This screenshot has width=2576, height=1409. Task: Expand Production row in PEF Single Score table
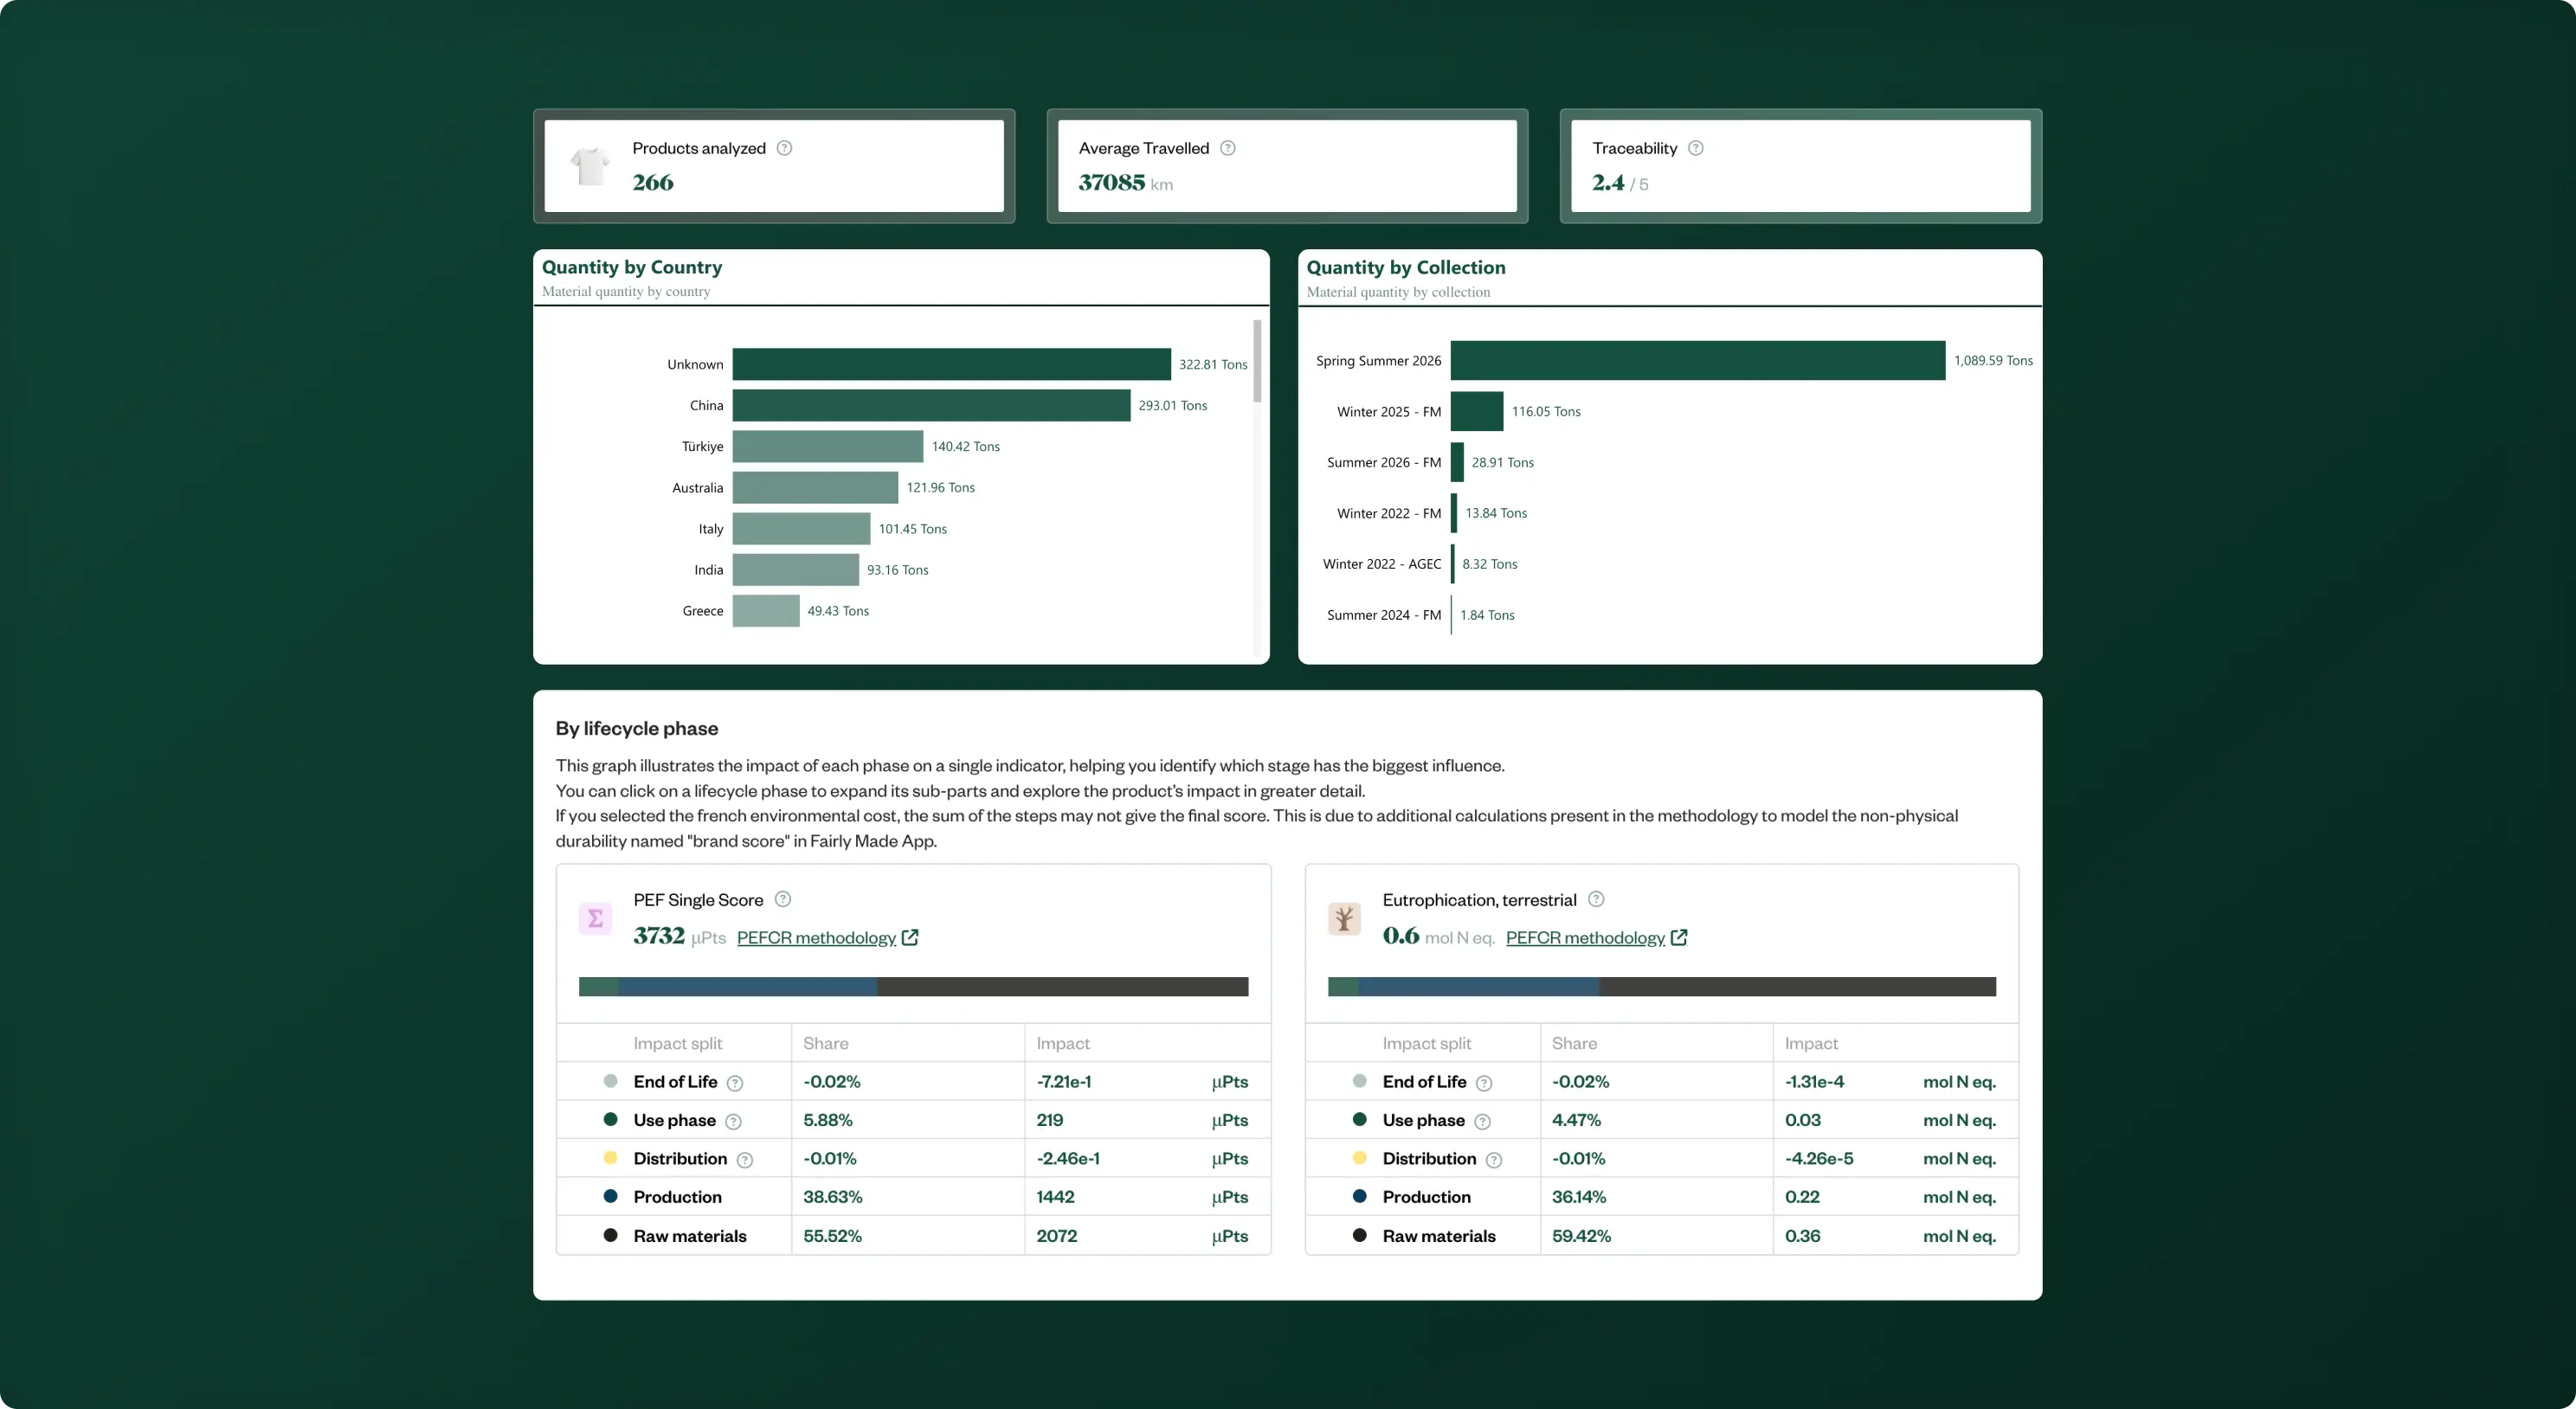(913, 1197)
